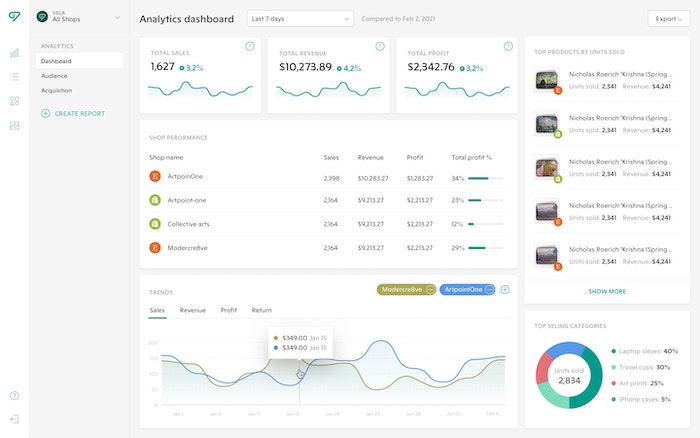This screenshot has height=438, width=700.
Task: Open the info icon on Total Revenue card
Action: [x=380, y=46]
